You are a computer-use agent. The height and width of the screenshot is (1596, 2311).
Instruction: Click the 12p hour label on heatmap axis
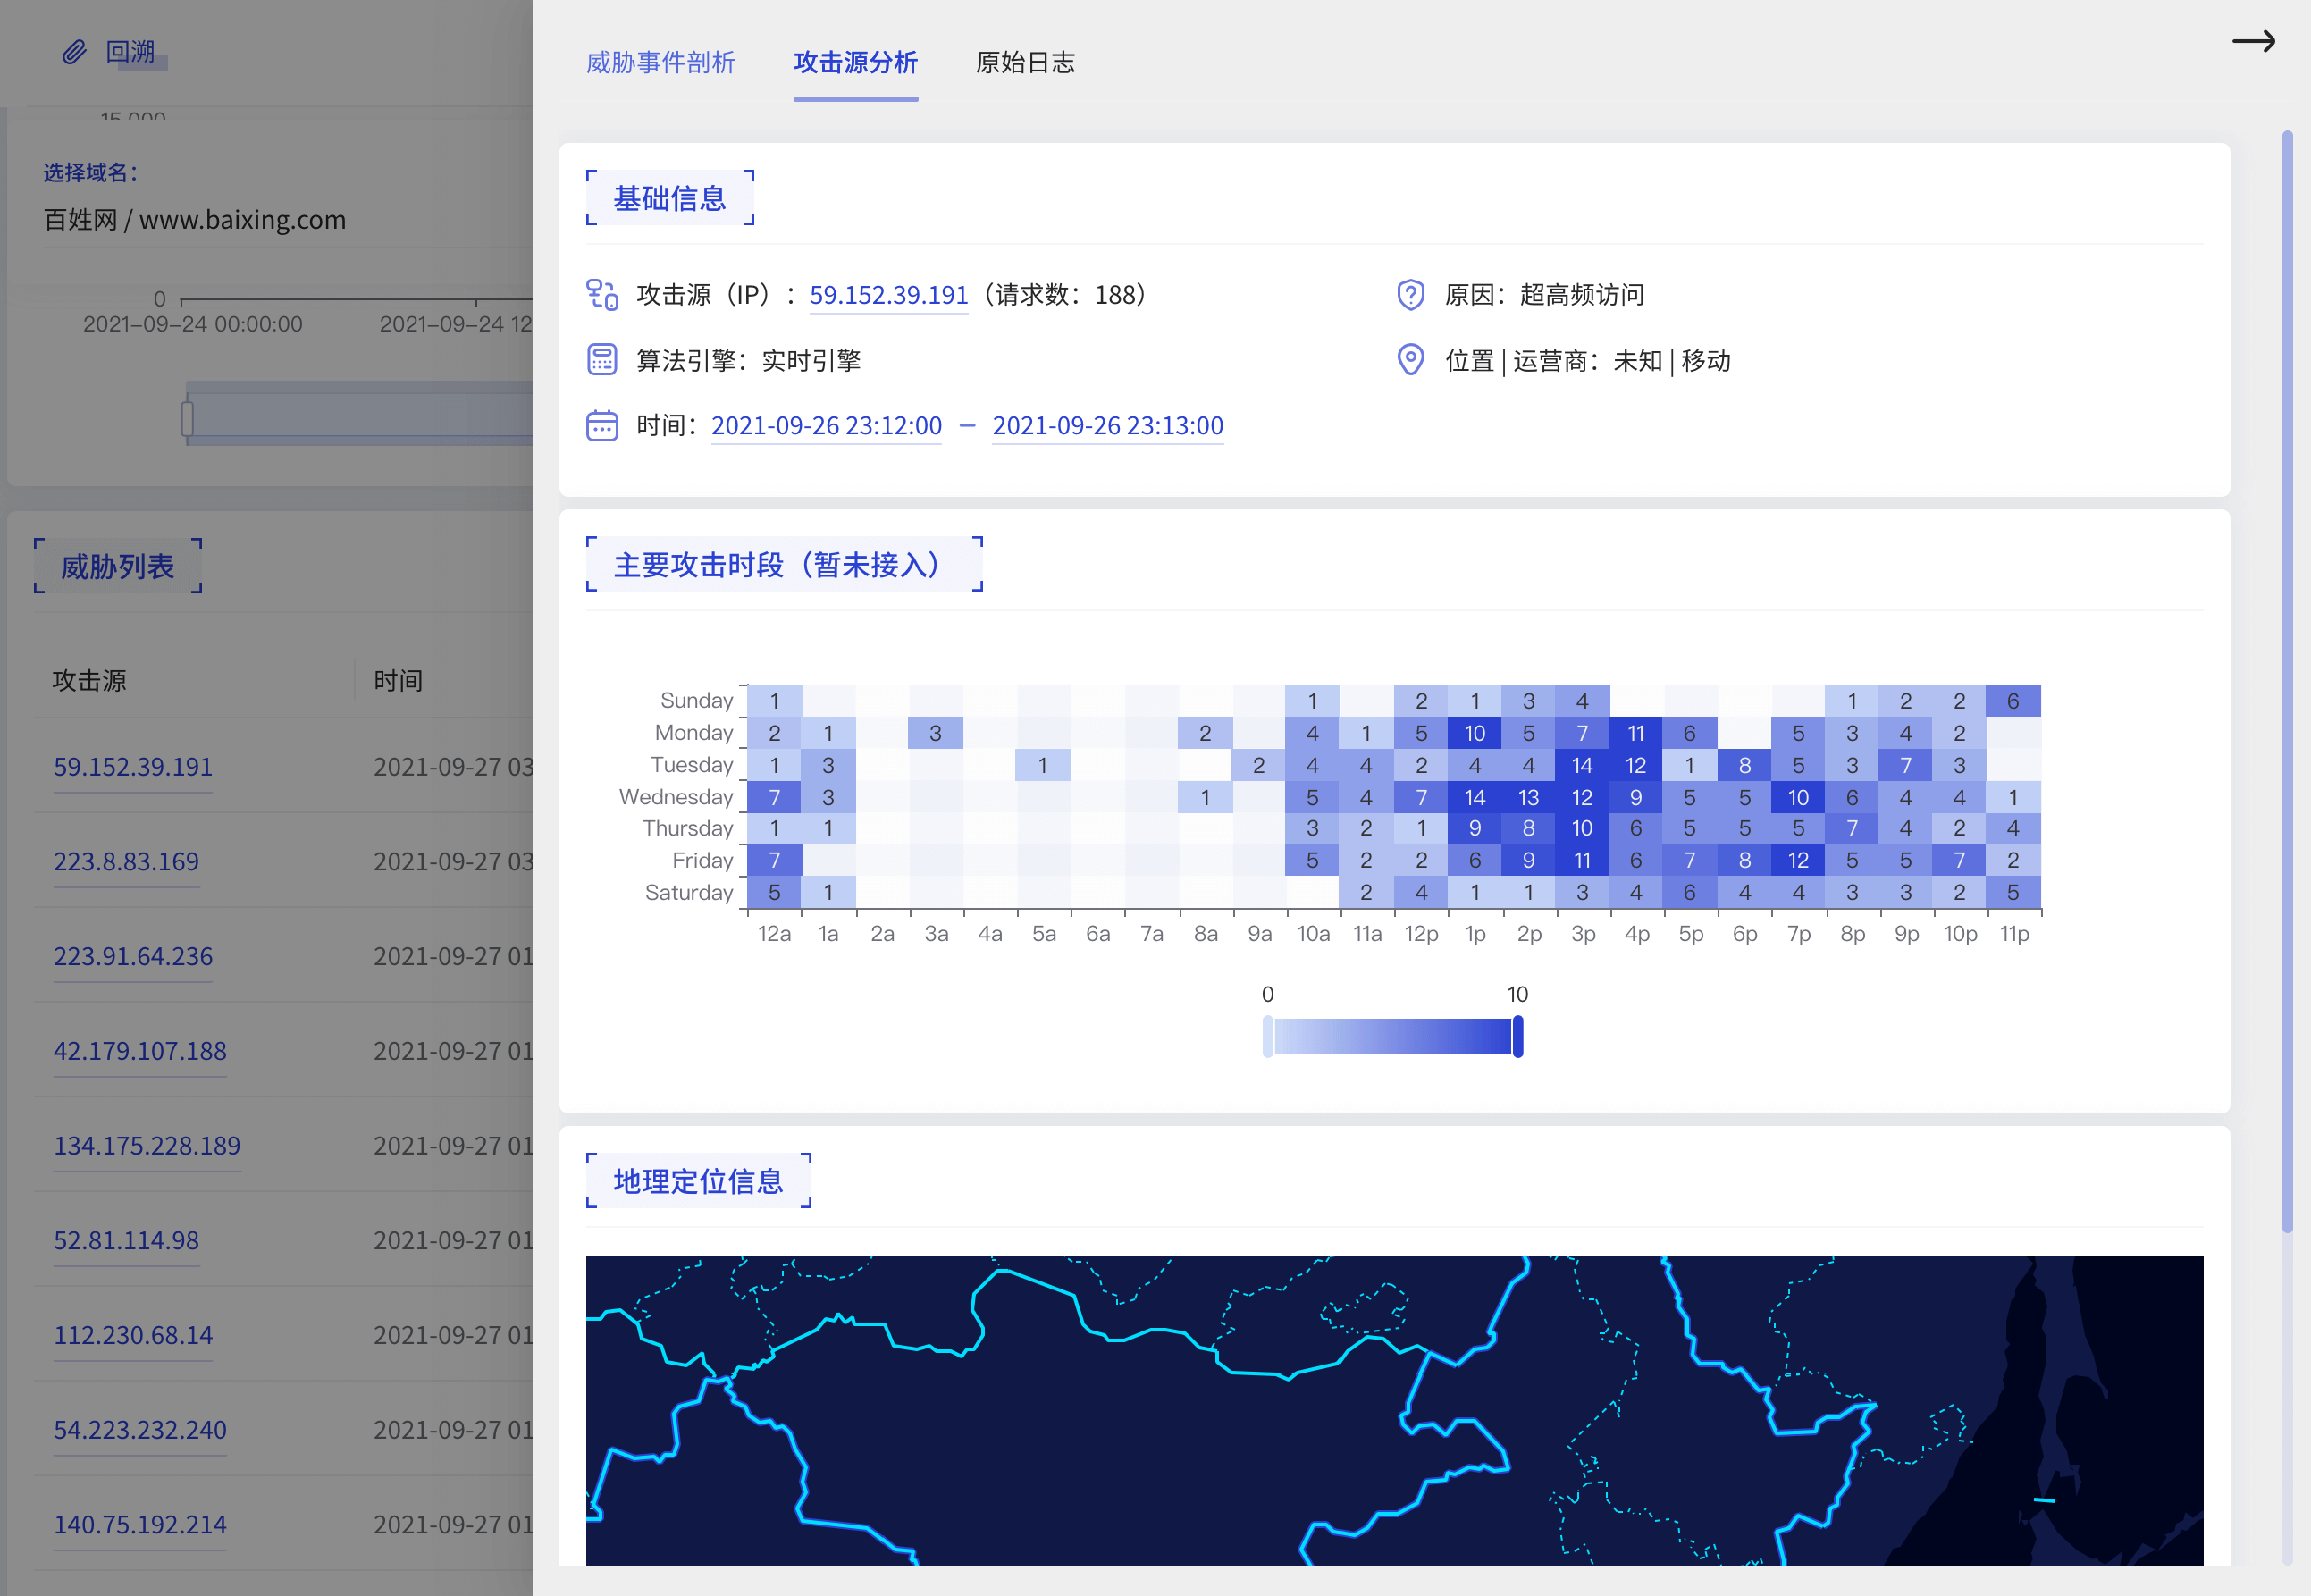[1421, 934]
